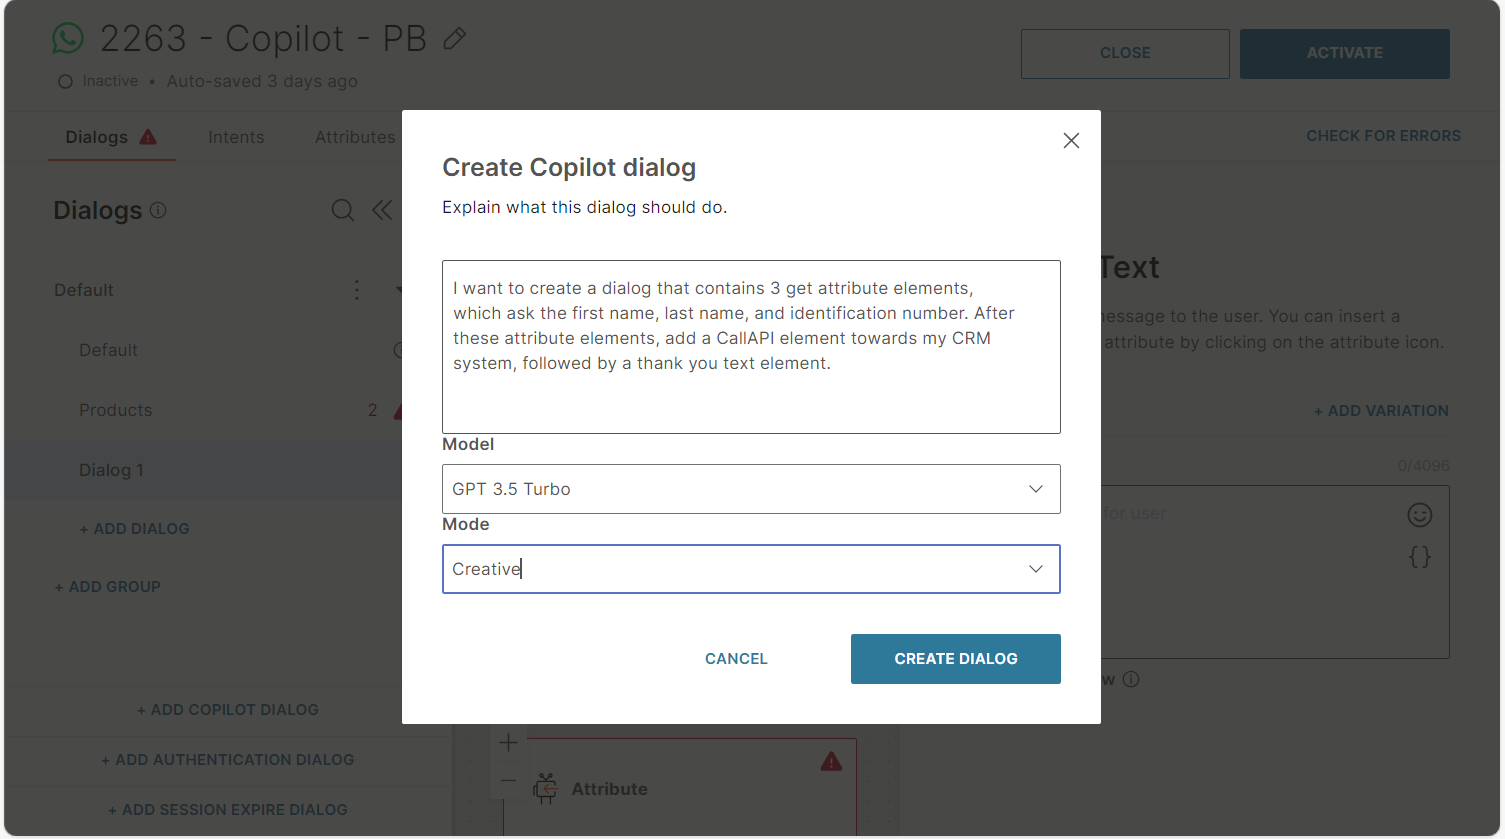Click the info icon next to Dialogs heading

point(158,210)
